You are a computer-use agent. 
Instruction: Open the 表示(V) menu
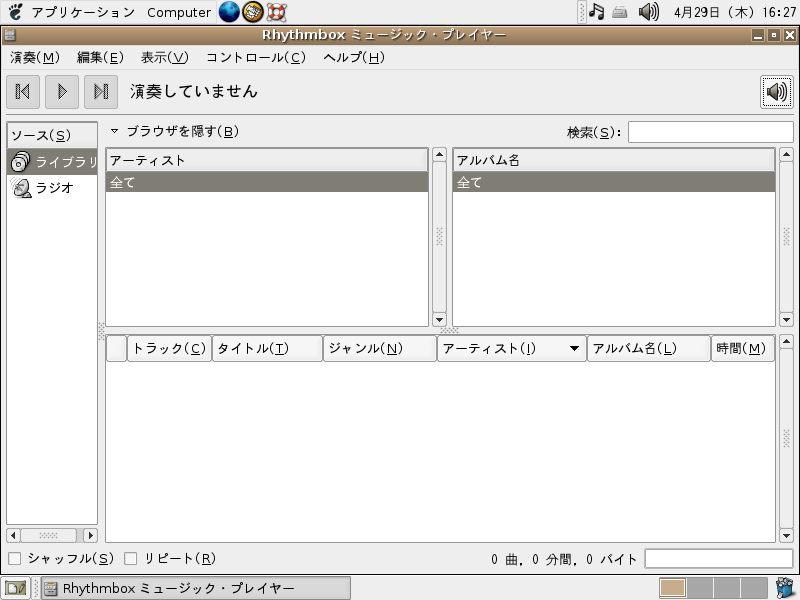[x=164, y=58]
